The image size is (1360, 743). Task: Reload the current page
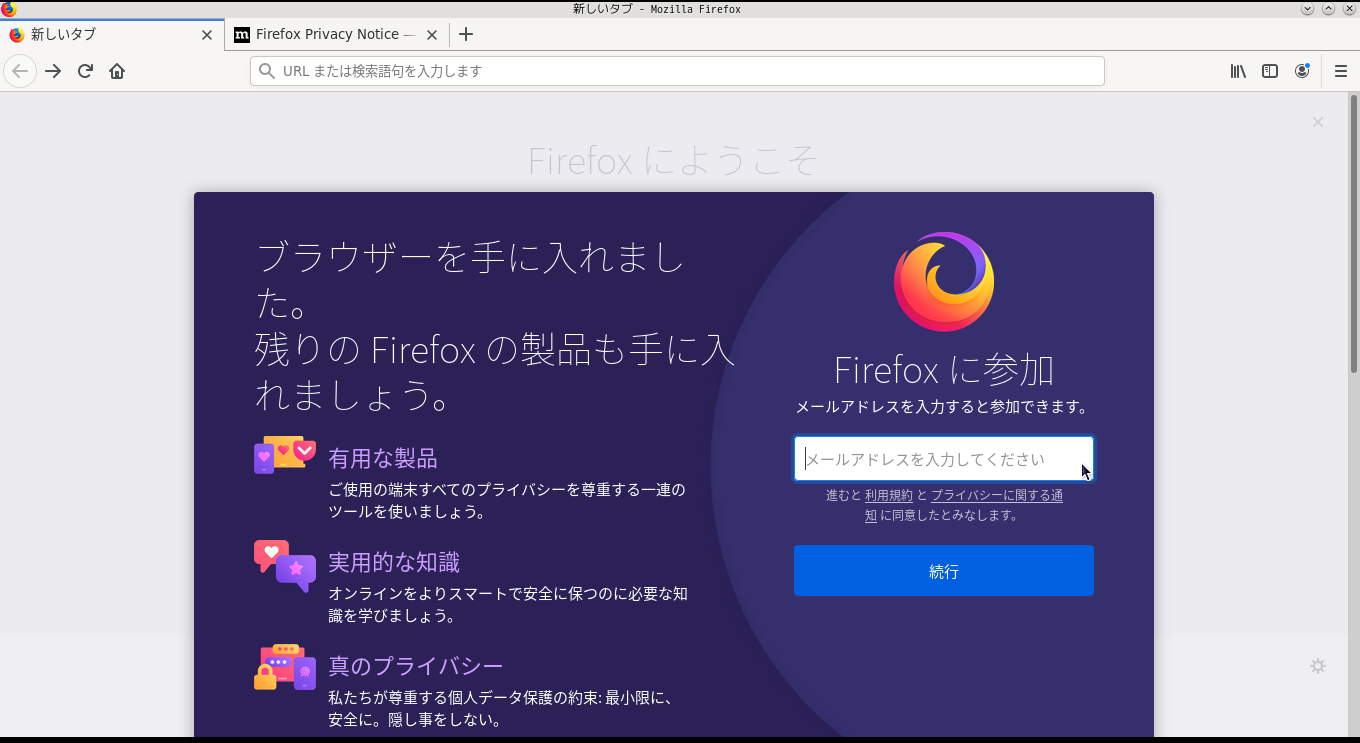85,71
